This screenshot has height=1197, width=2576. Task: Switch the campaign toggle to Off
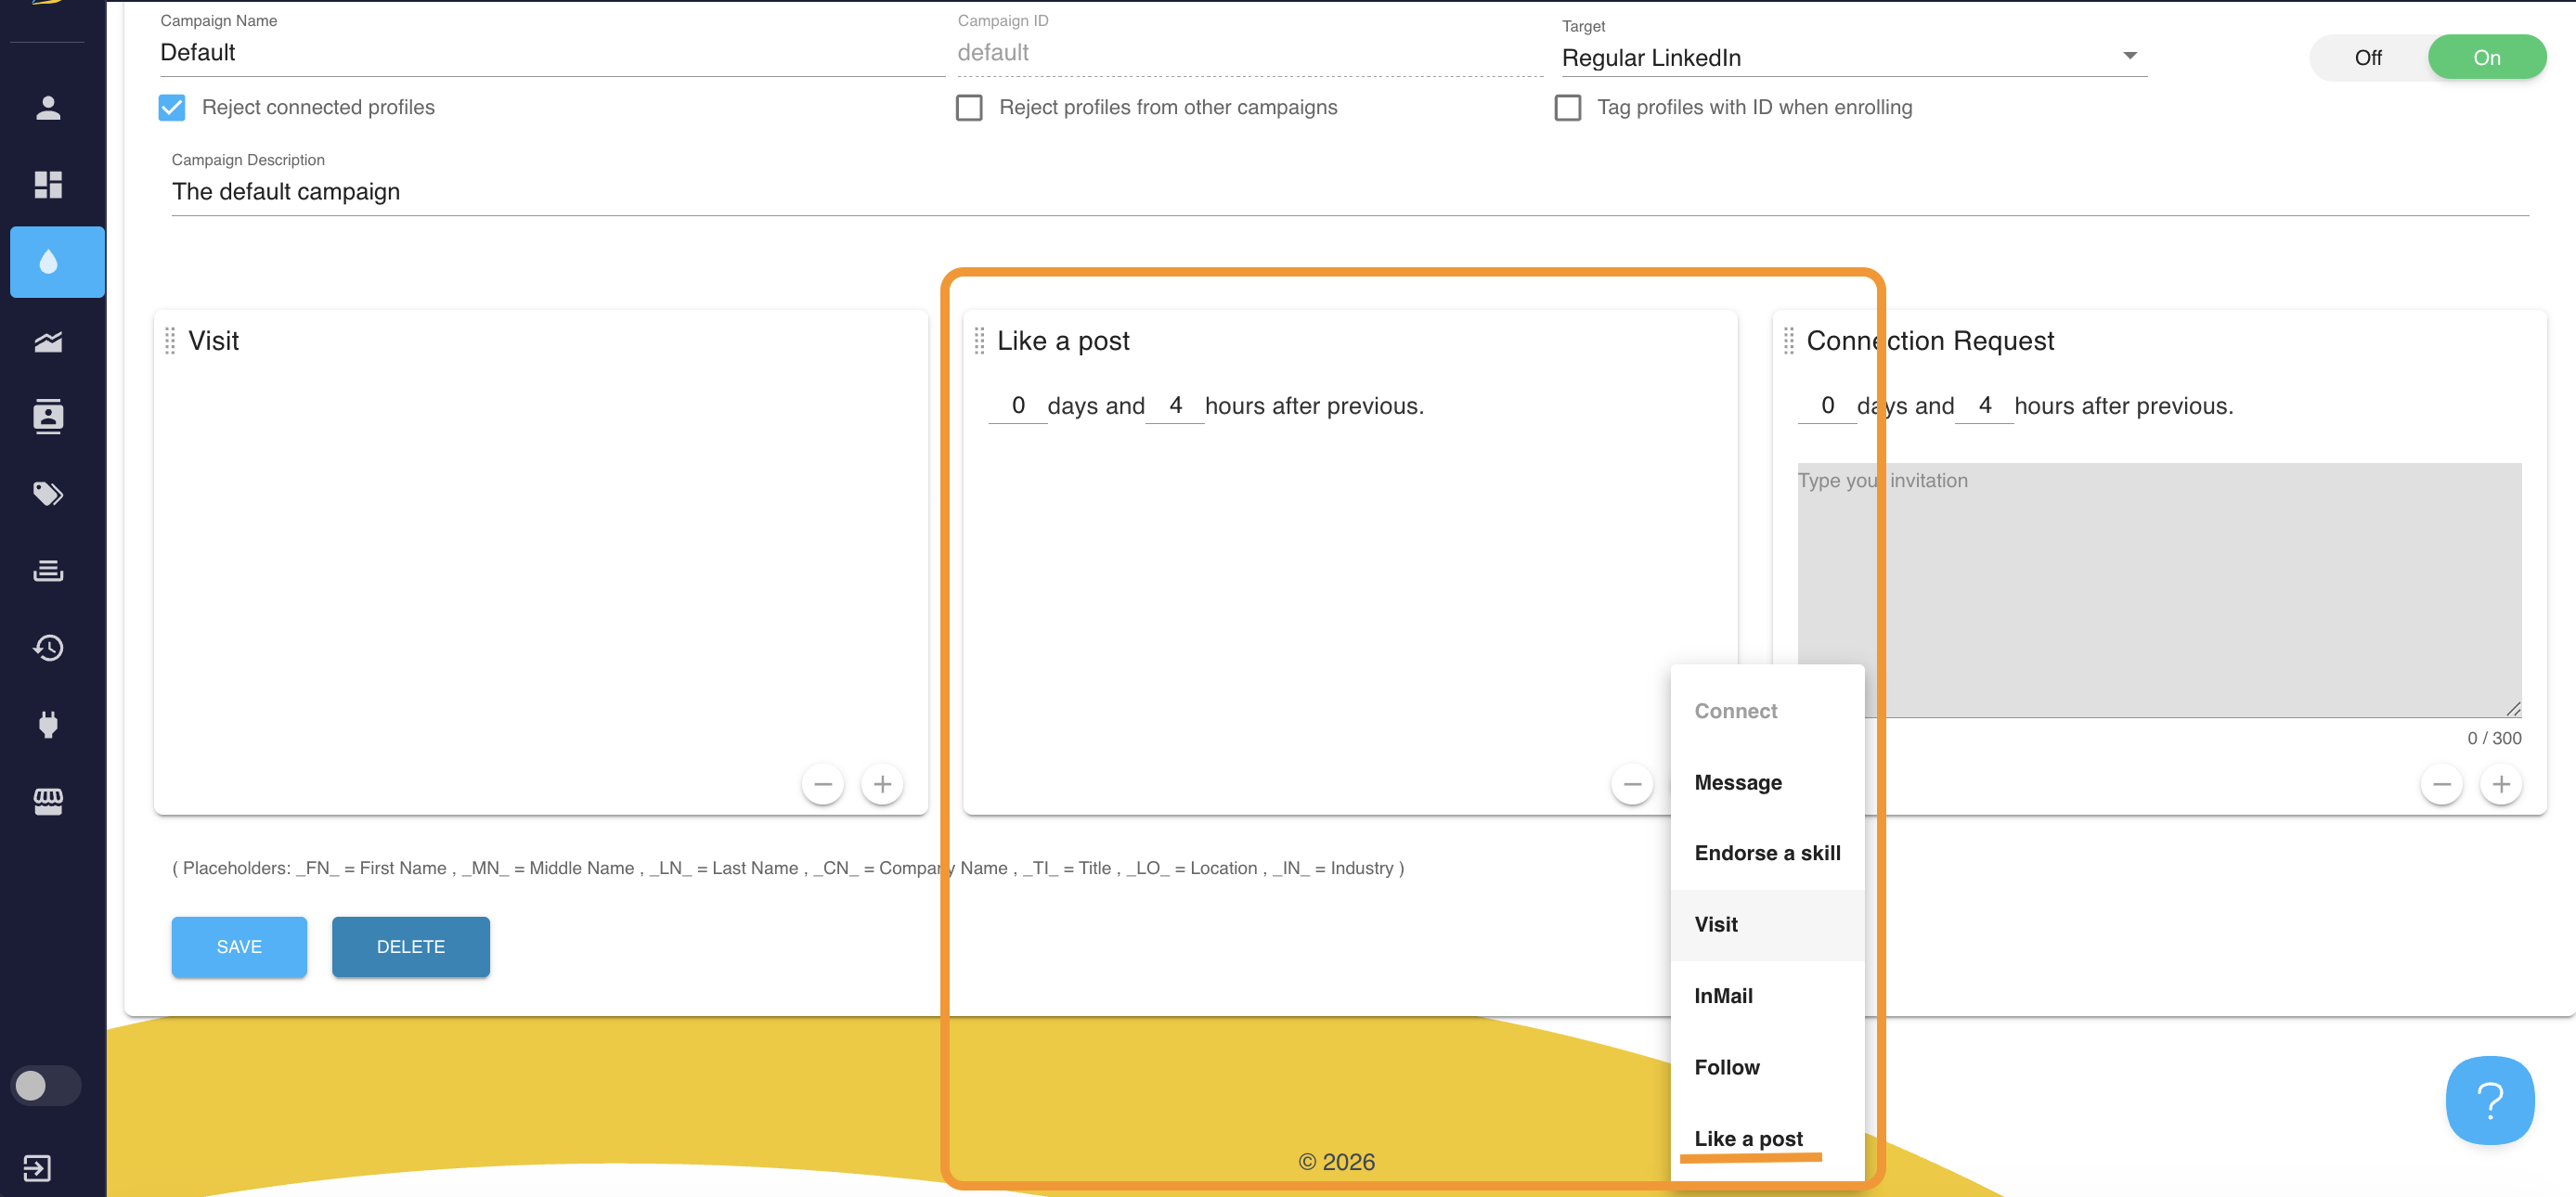click(2367, 58)
